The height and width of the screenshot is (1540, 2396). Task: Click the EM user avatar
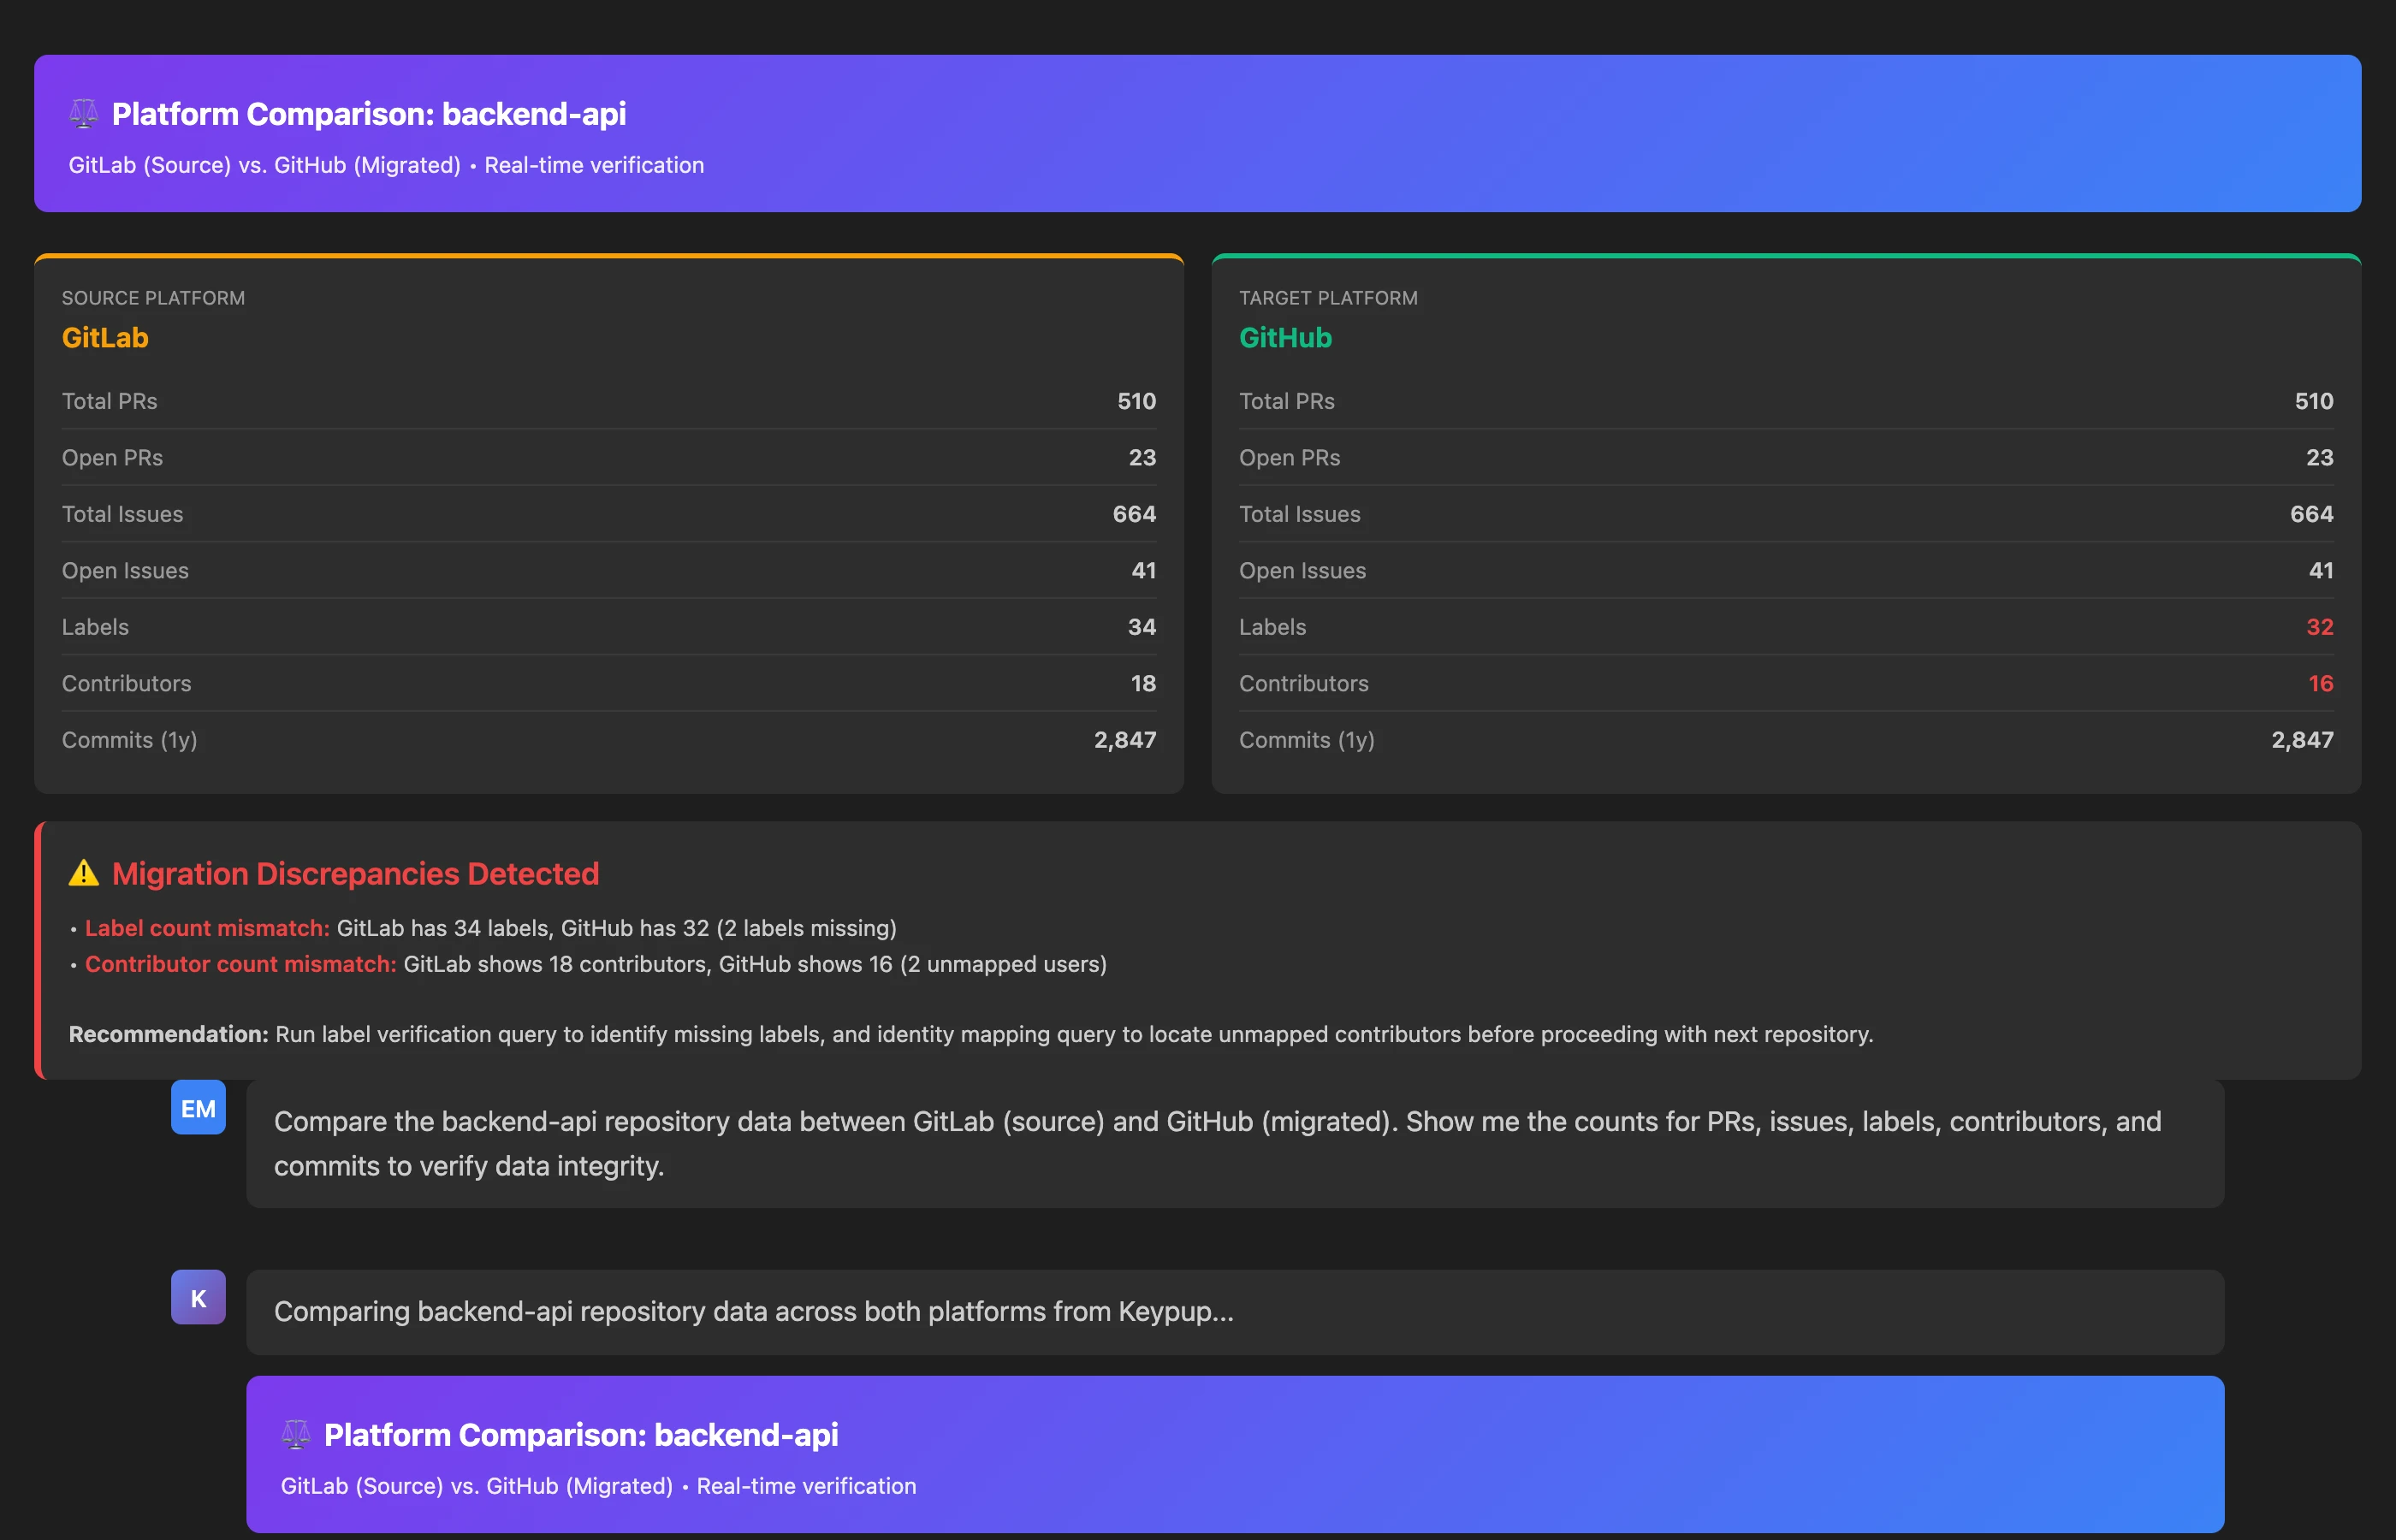point(198,1108)
